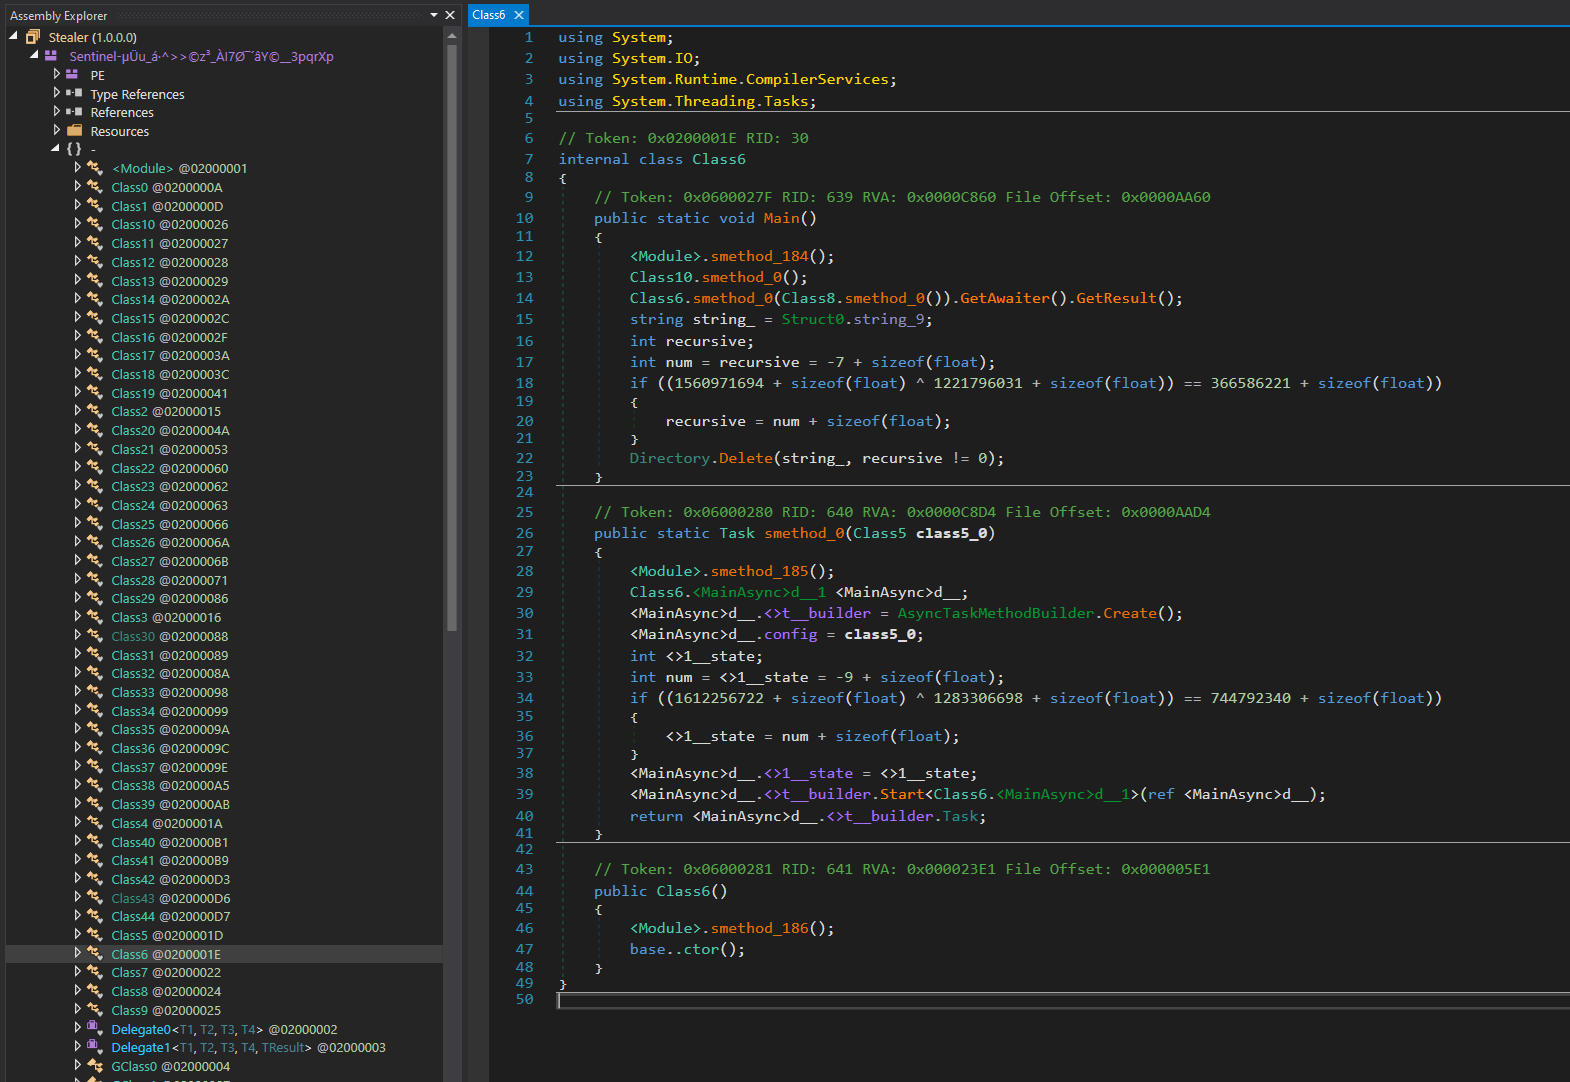This screenshot has height=1082, width=1570.
Task: Click the namespace curly braces icon
Action: click(x=74, y=149)
